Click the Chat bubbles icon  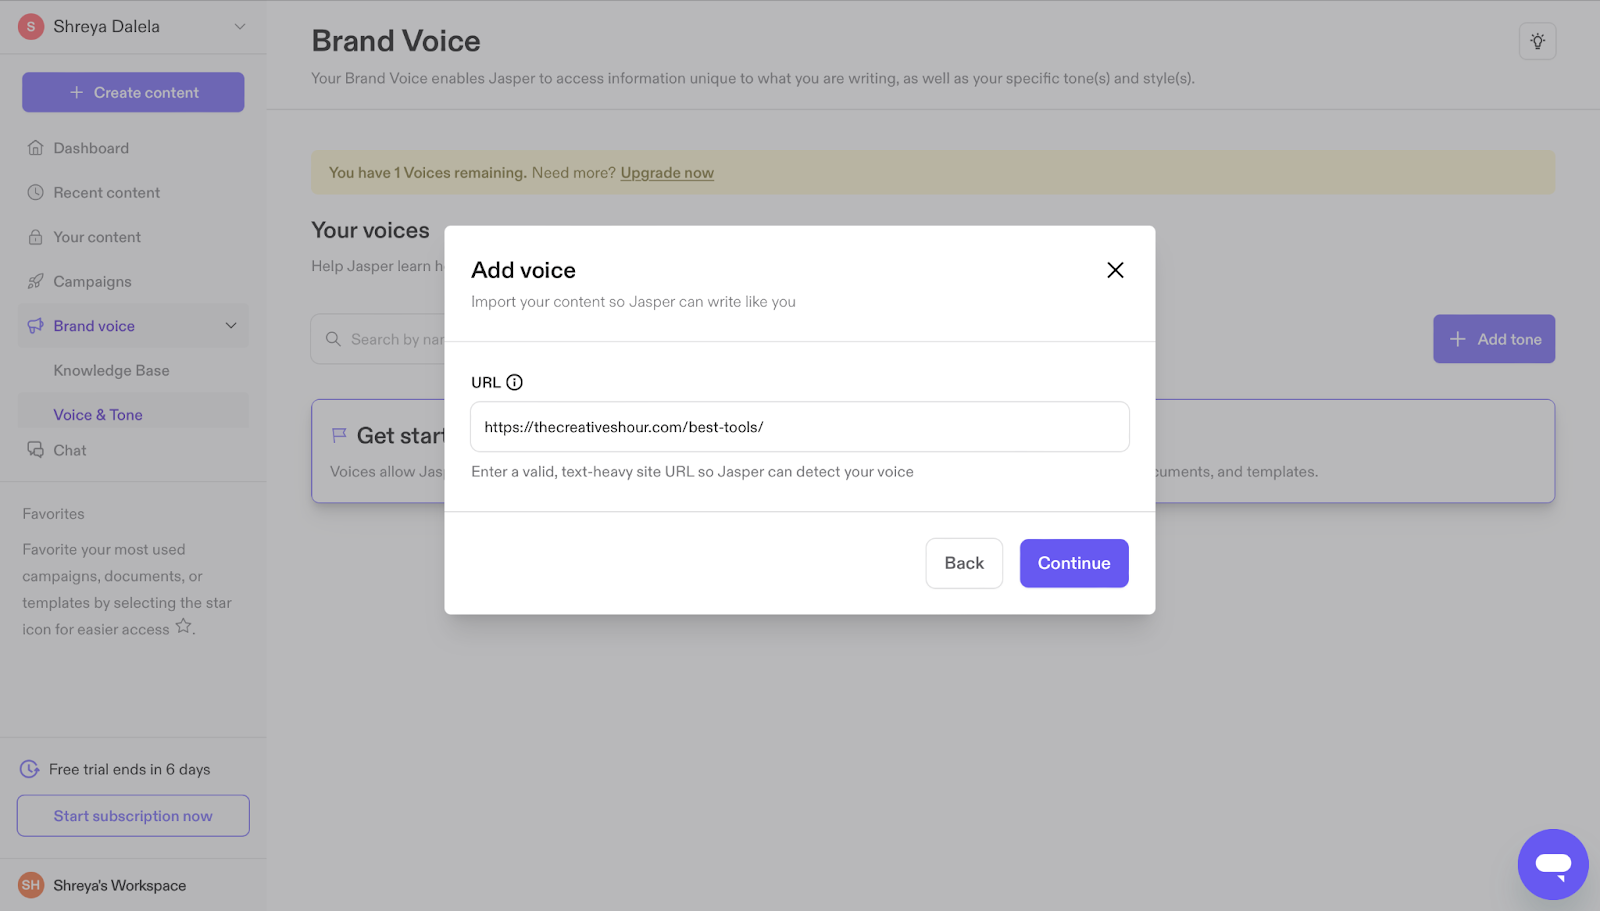coord(35,450)
